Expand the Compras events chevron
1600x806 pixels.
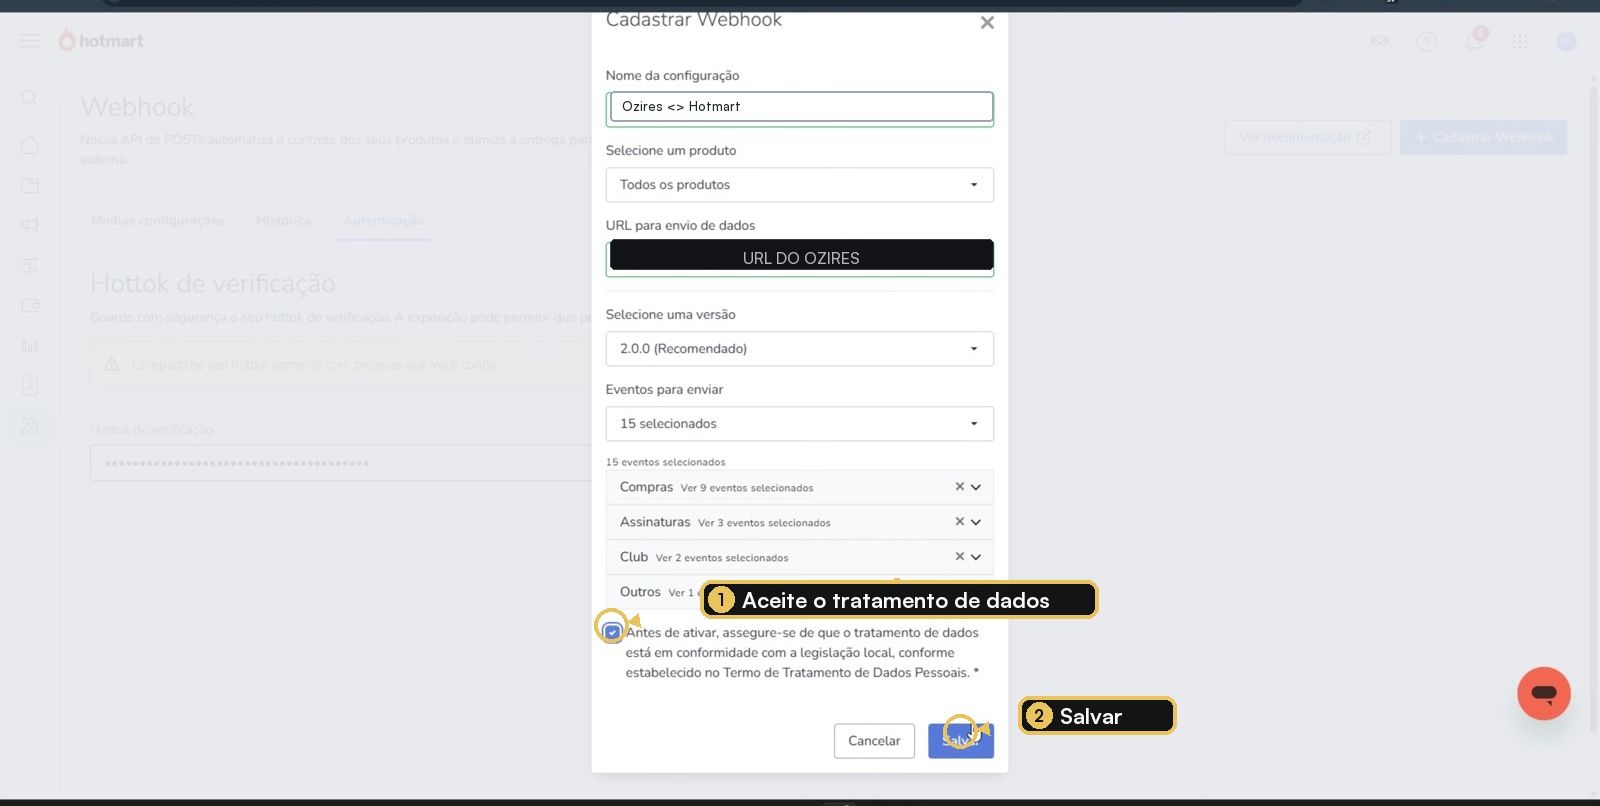click(x=976, y=487)
